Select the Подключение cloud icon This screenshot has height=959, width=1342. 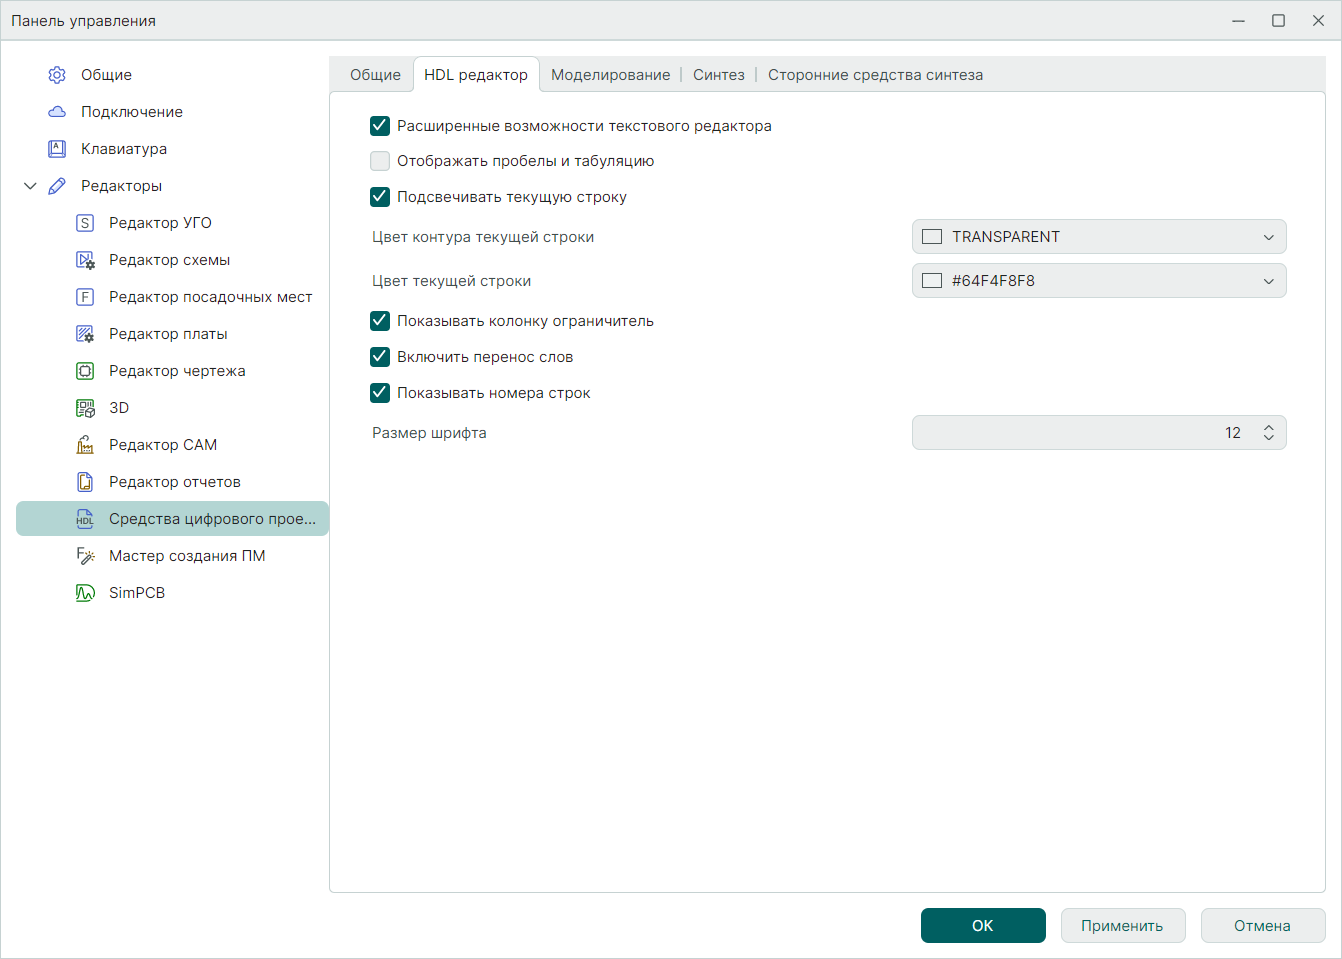[x=57, y=112]
